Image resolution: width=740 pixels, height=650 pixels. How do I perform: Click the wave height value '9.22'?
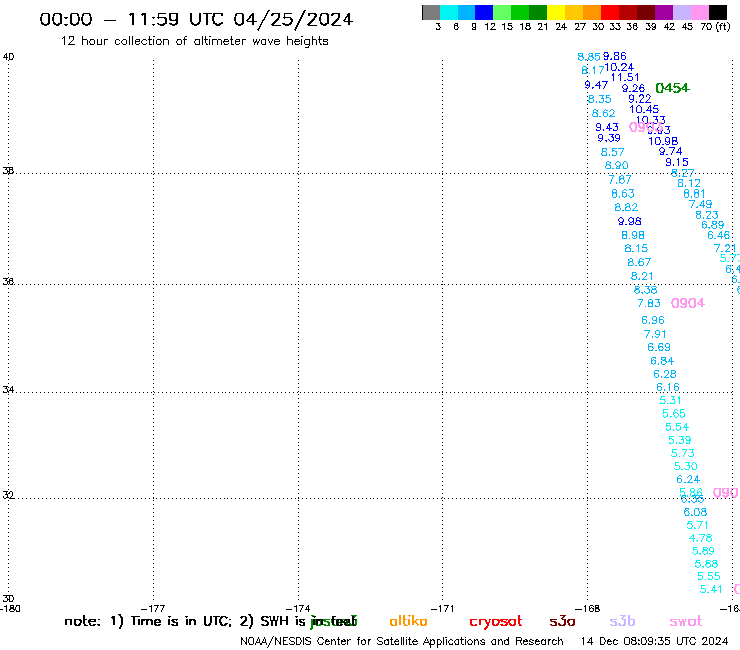[639, 99]
